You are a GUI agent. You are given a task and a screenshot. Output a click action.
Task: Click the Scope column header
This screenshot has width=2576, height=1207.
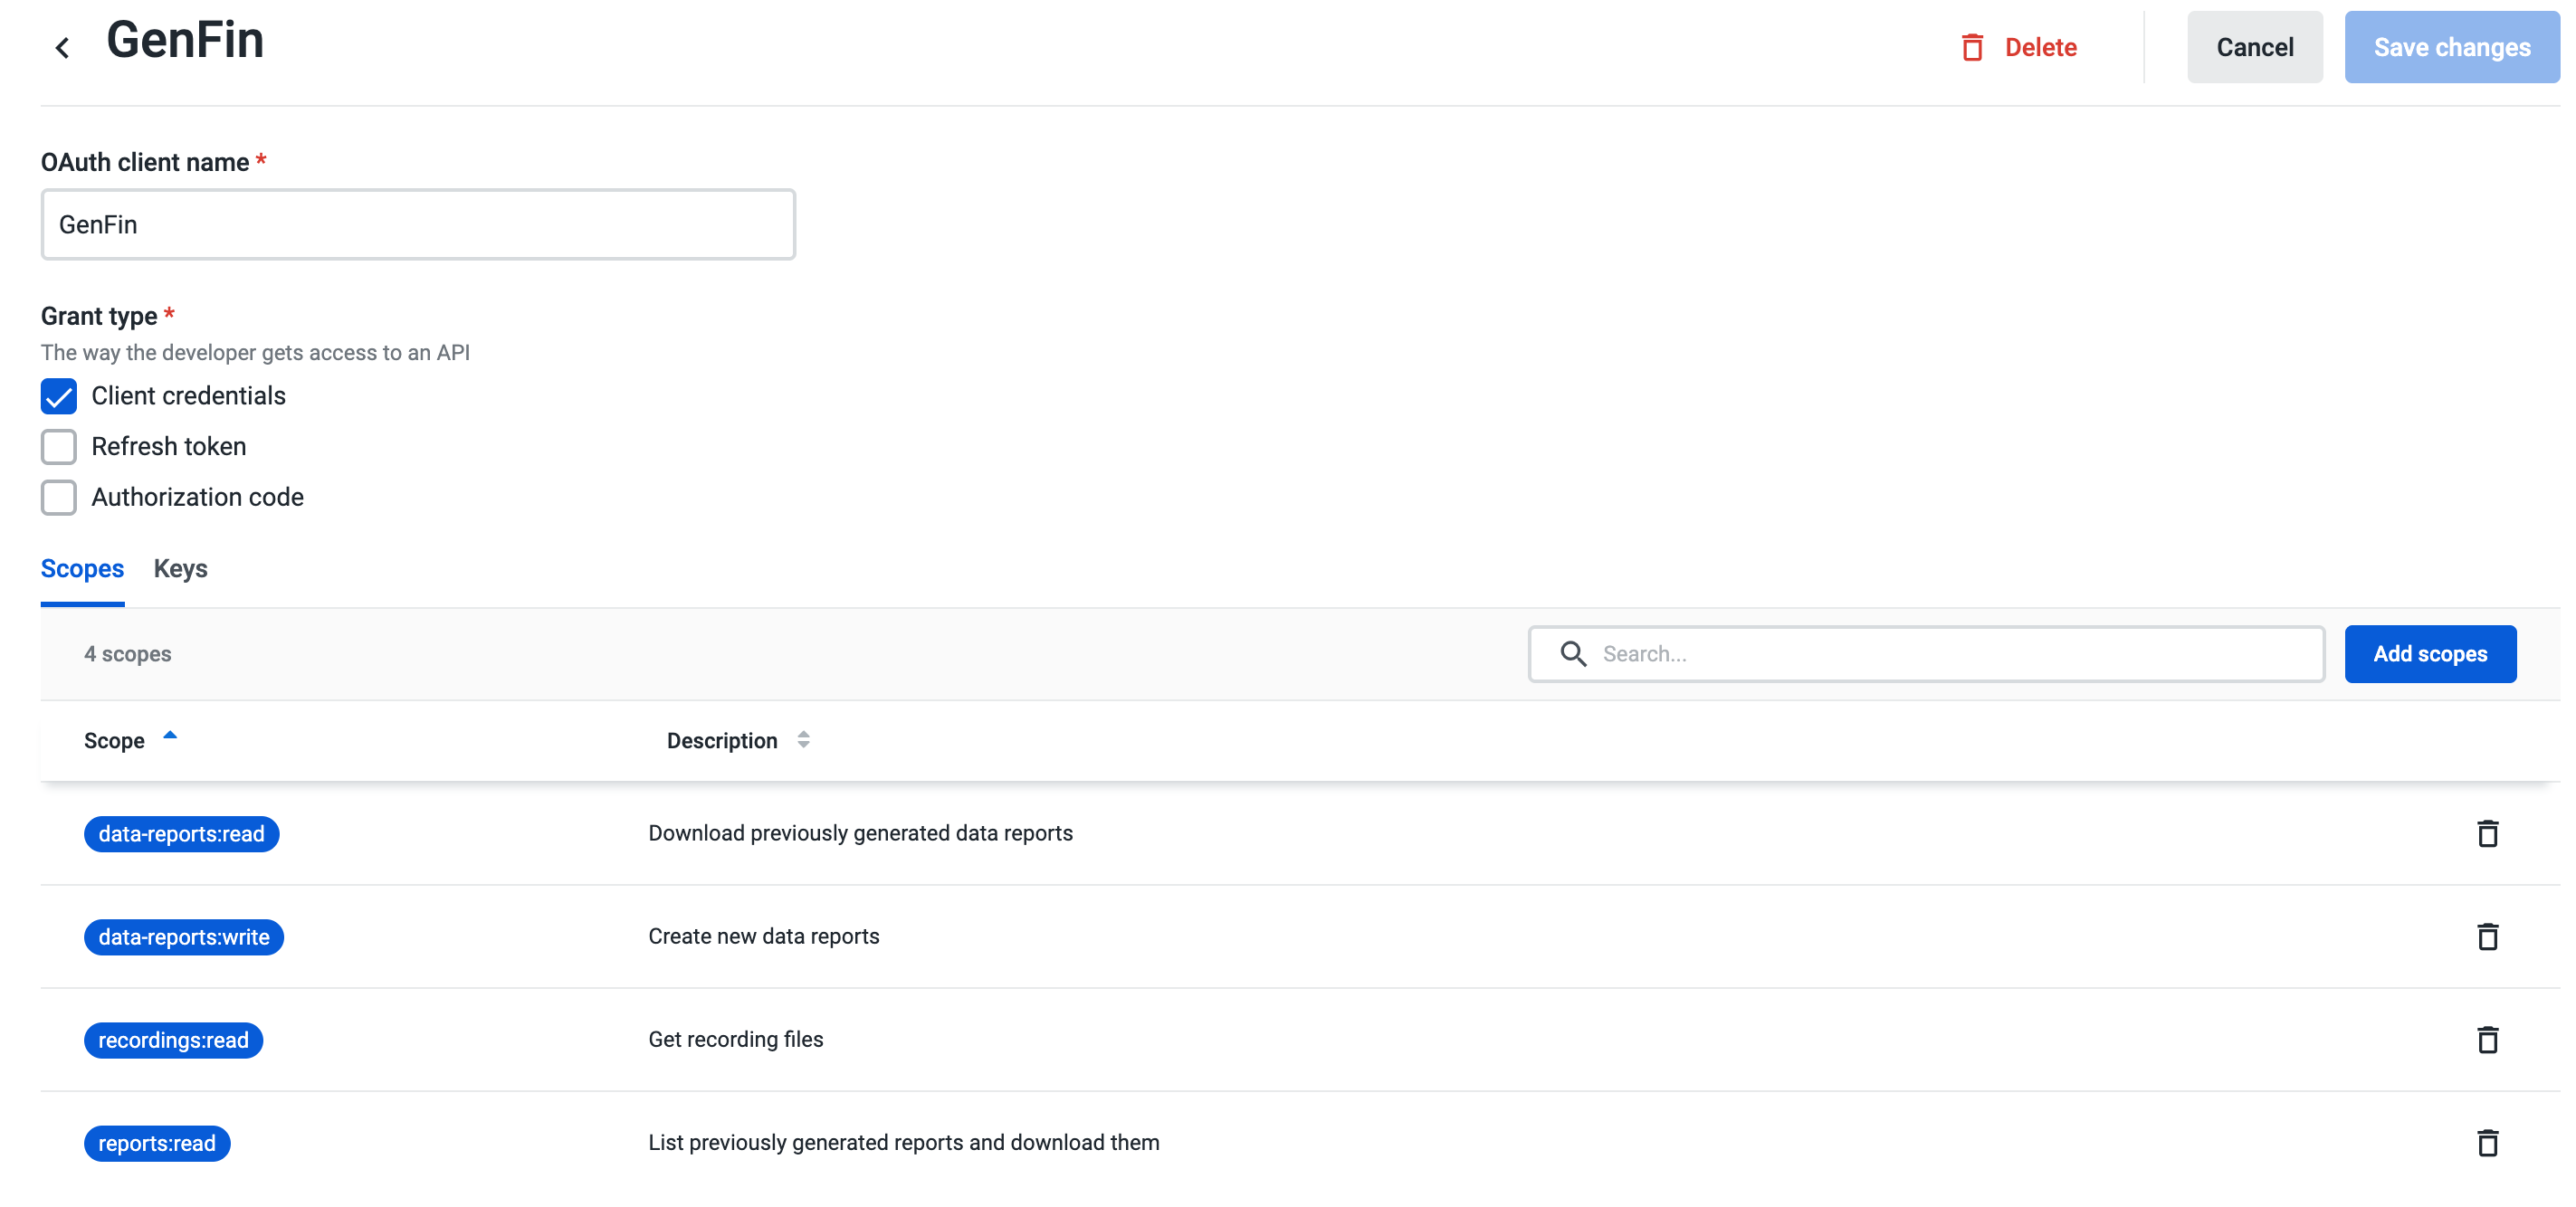(x=114, y=741)
